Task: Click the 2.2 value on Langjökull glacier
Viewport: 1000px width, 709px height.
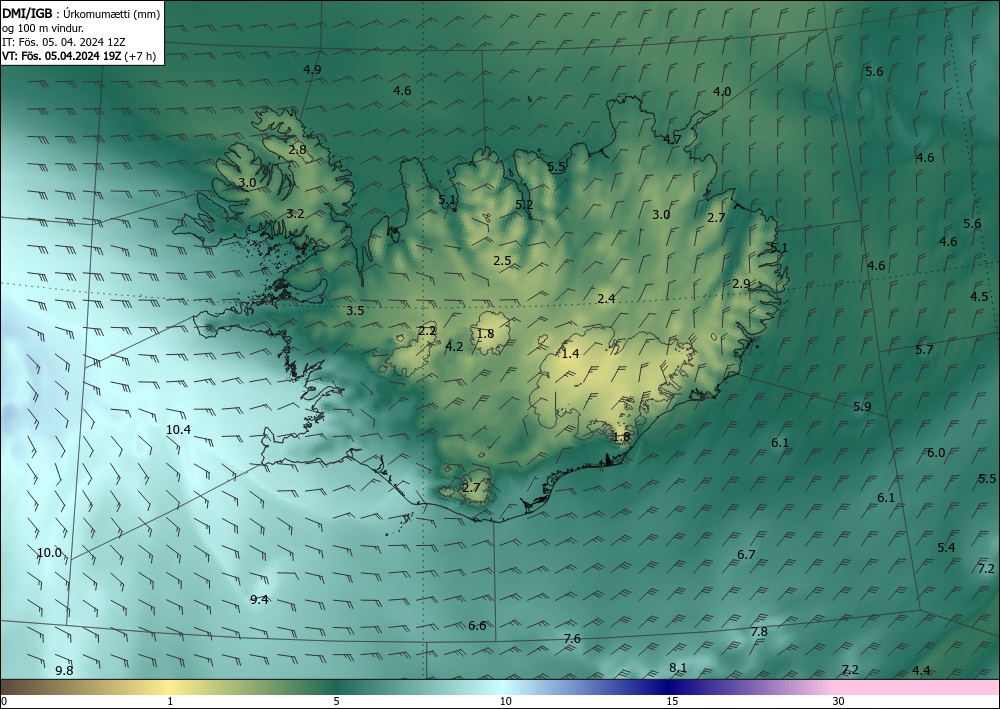Action: pos(427,331)
